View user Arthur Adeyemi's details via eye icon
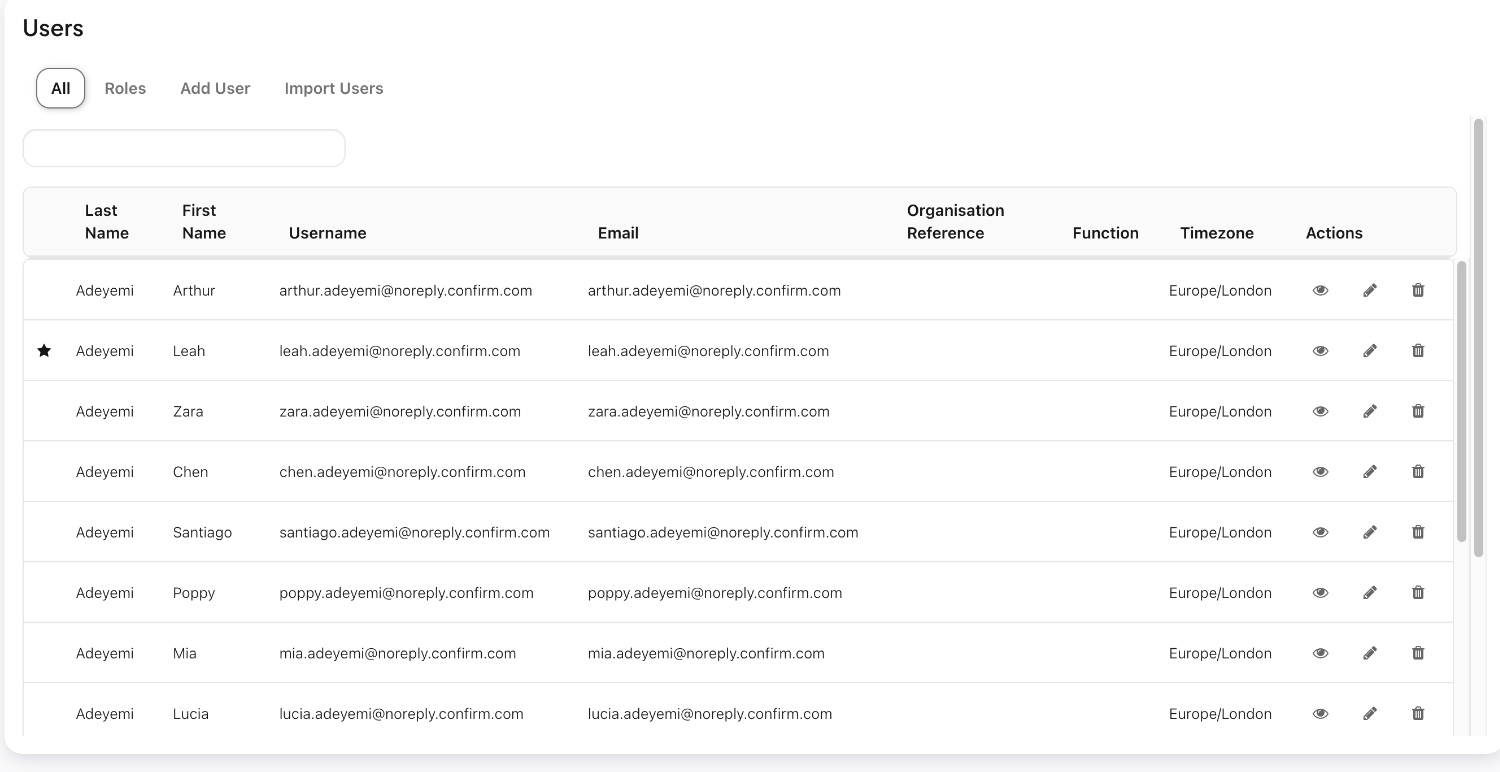Screen dimensions: 1500x772 point(1320,291)
